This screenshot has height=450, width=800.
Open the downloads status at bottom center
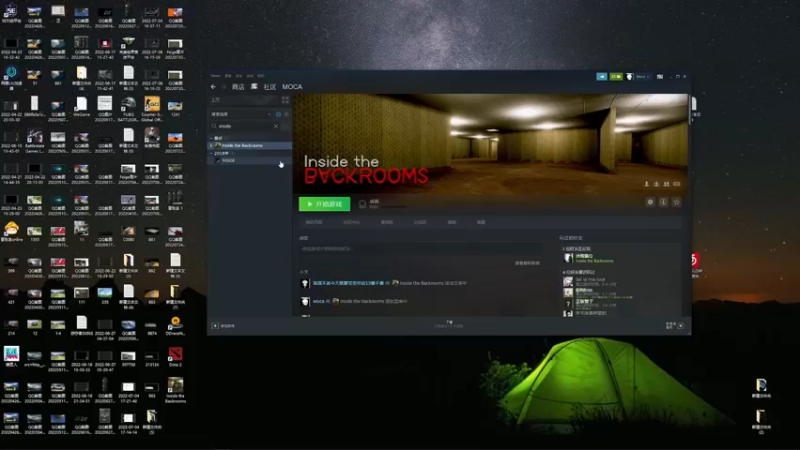coord(449,324)
